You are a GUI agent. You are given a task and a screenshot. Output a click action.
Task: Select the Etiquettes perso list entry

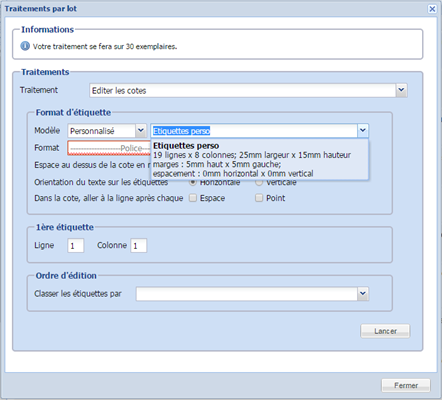pyautogui.click(x=260, y=160)
